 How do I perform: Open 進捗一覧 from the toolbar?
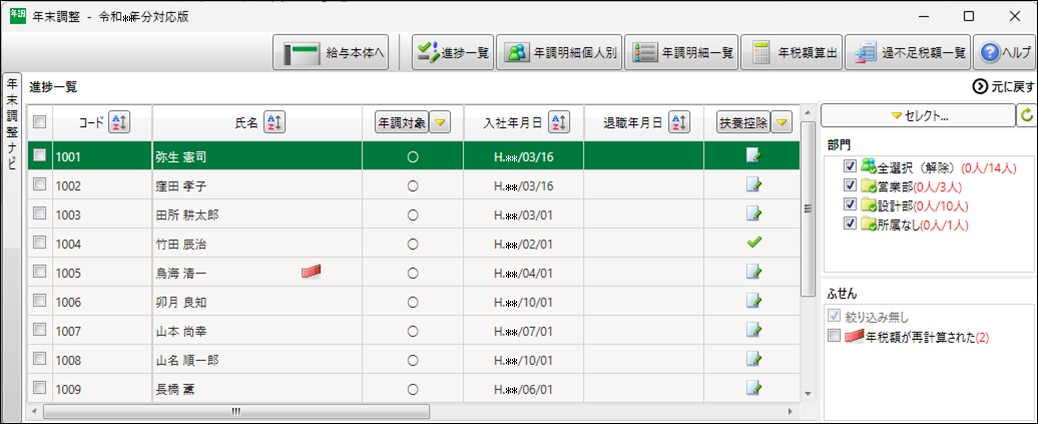(452, 53)
